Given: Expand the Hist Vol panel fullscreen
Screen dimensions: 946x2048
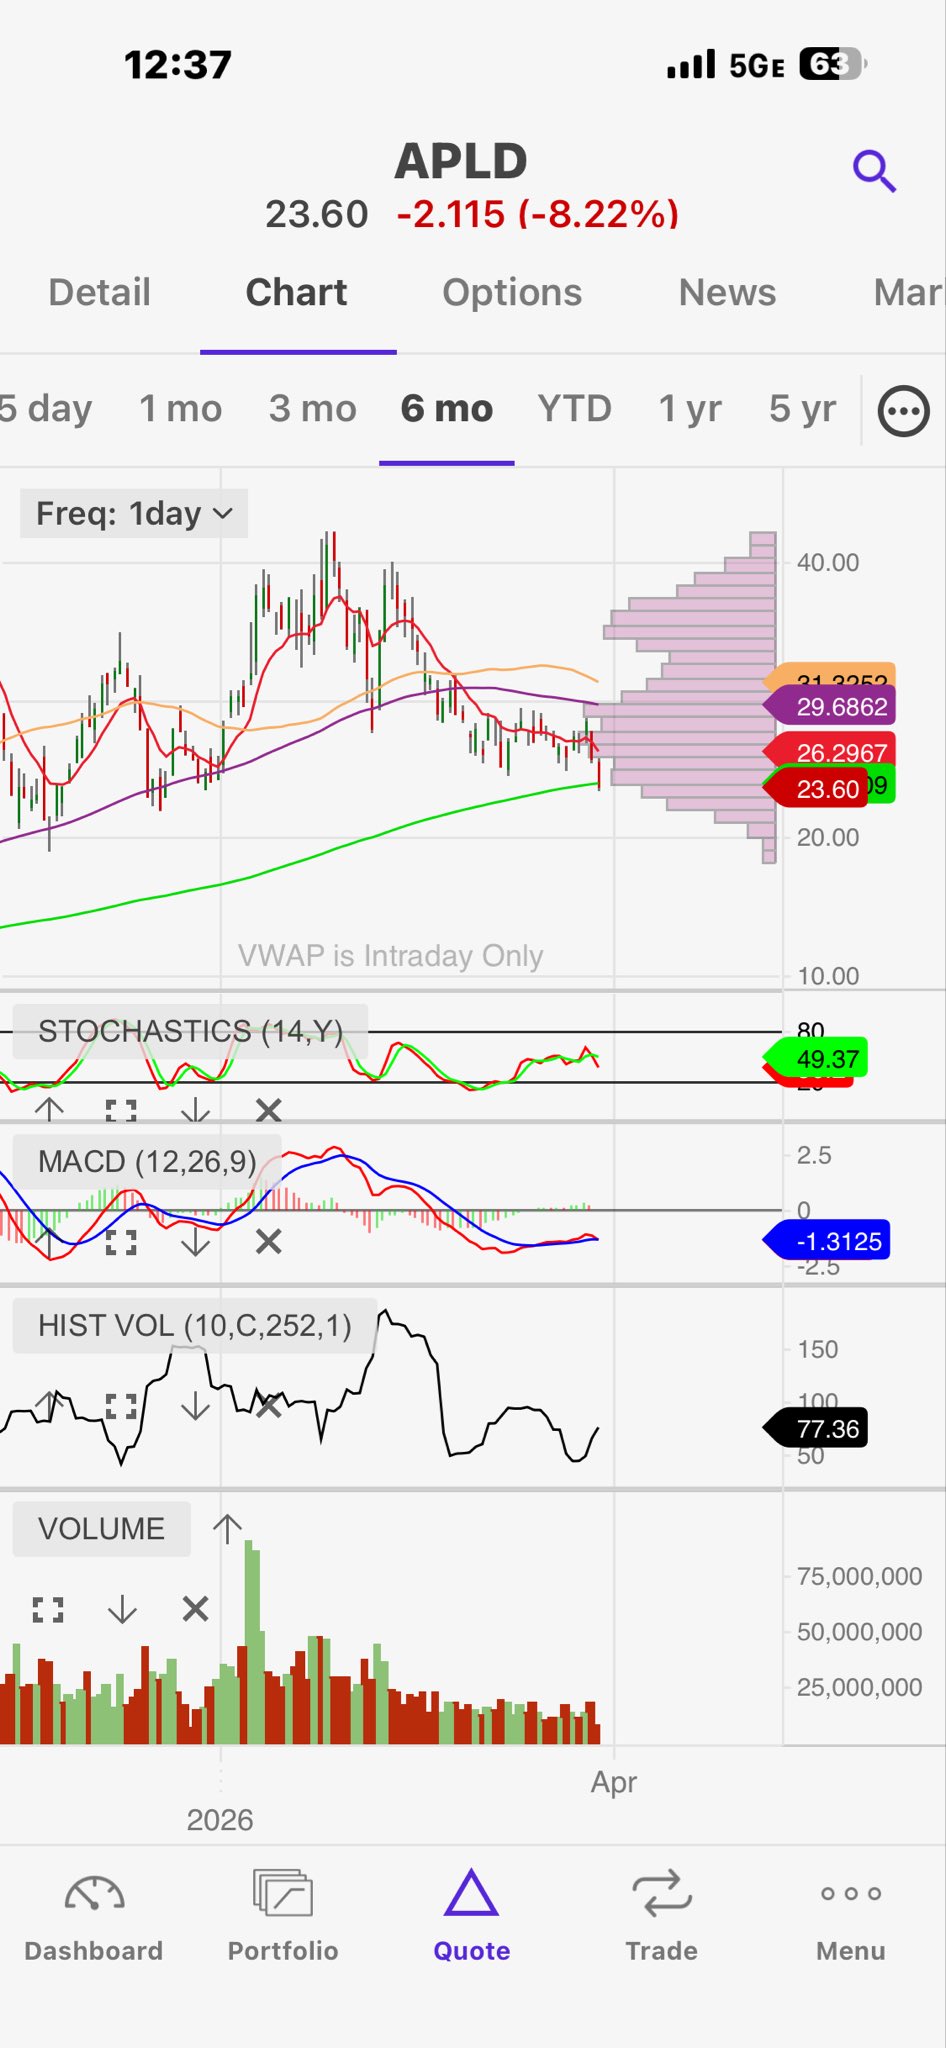Looking at the screenshot, I should [x=121, y=1406].
